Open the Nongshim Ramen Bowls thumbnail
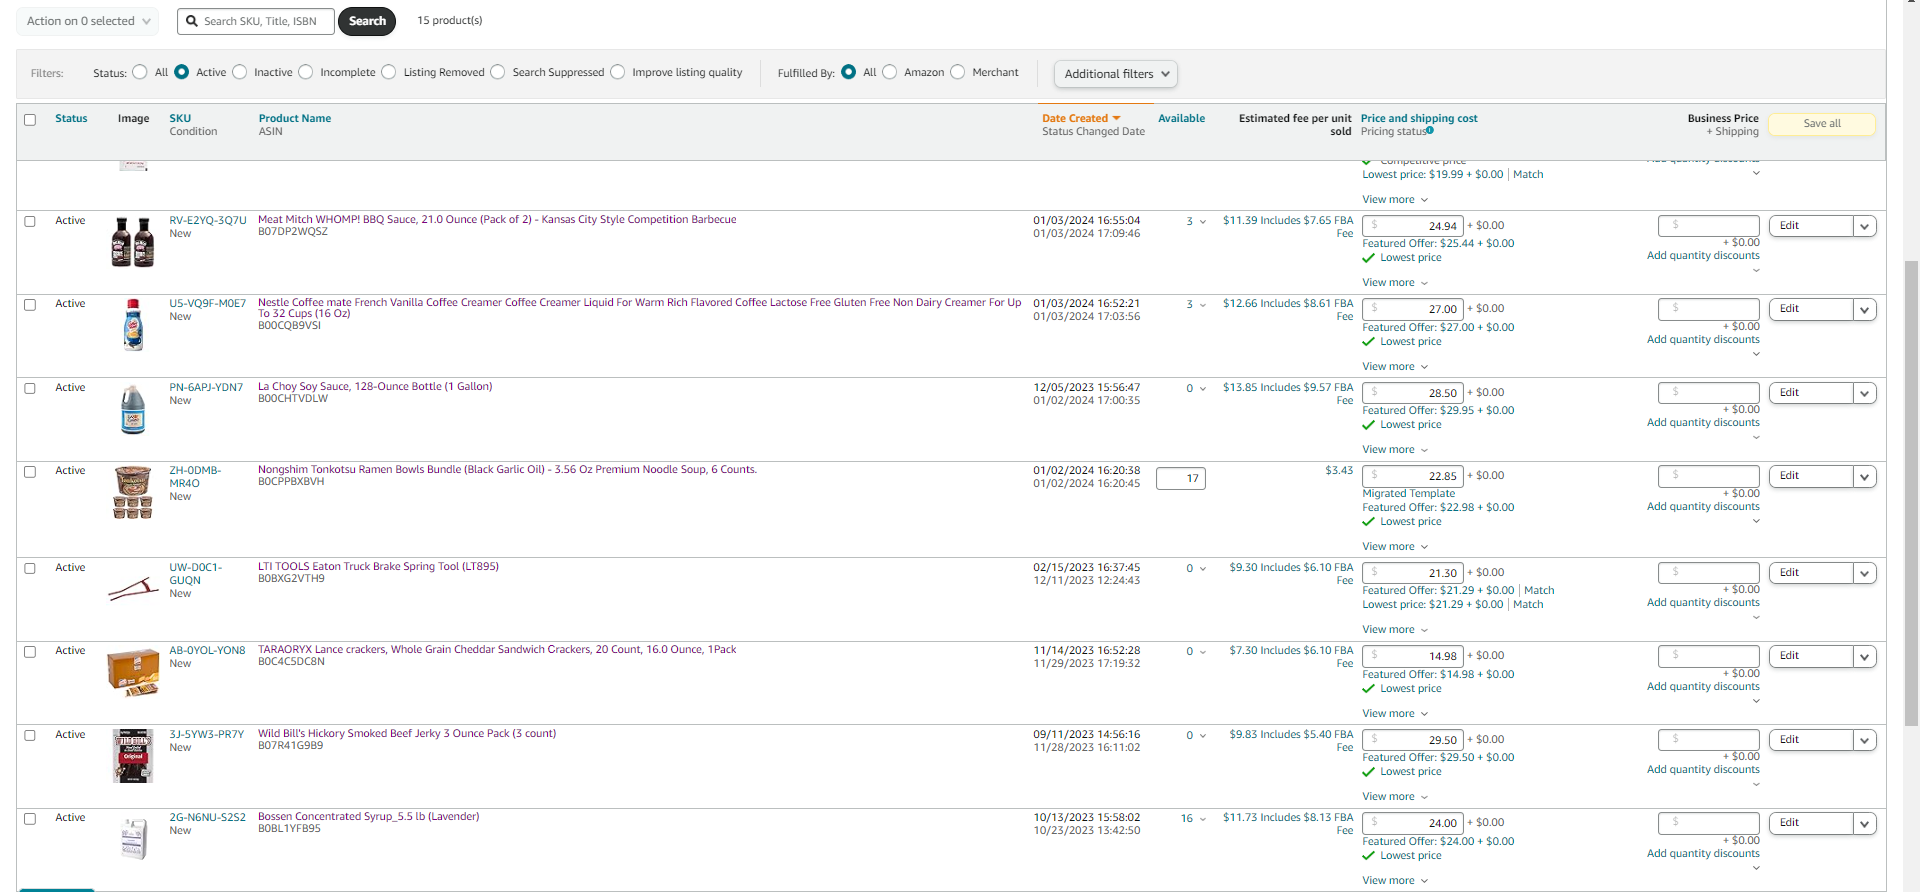 [133, 493]
